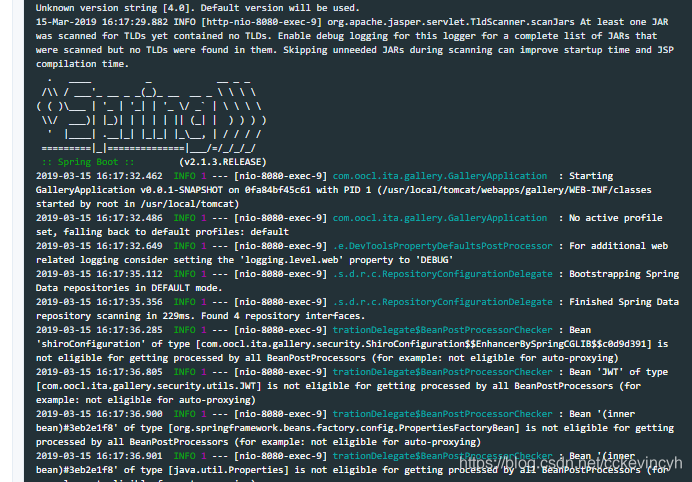Click the quoted value 'DEBUG'

[x=434, y=260]
